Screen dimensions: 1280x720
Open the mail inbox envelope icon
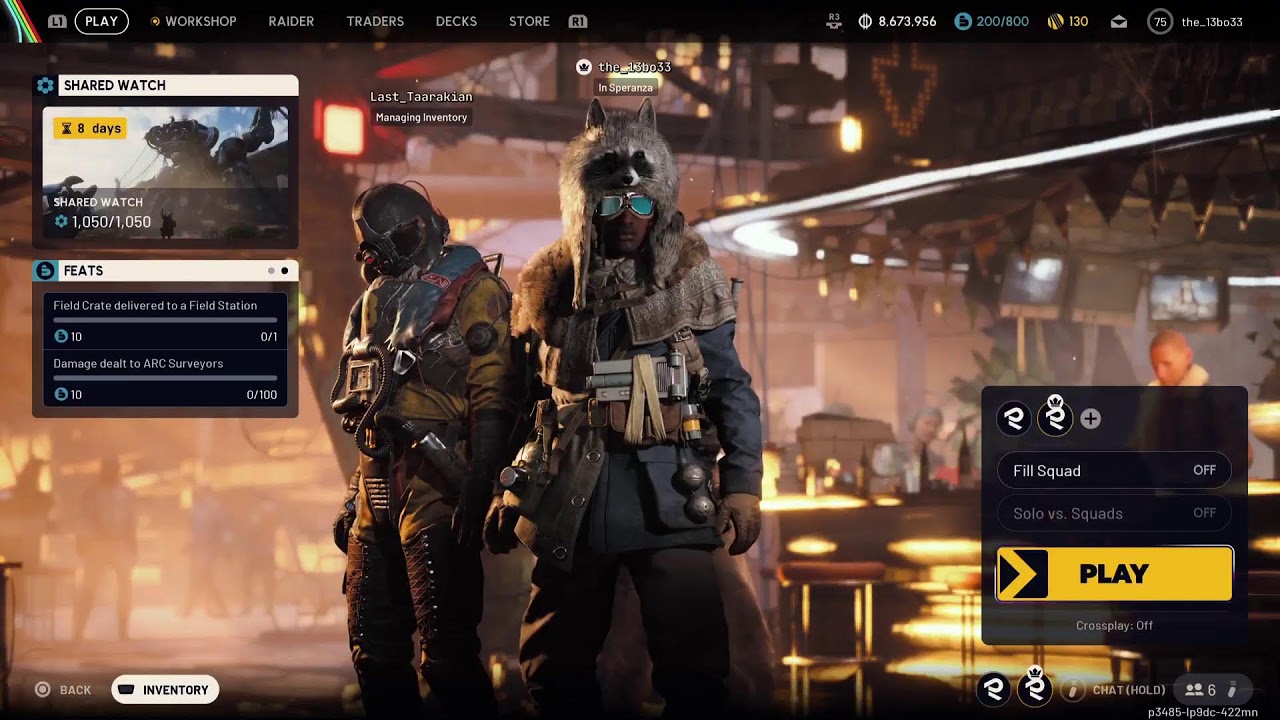1119,21
